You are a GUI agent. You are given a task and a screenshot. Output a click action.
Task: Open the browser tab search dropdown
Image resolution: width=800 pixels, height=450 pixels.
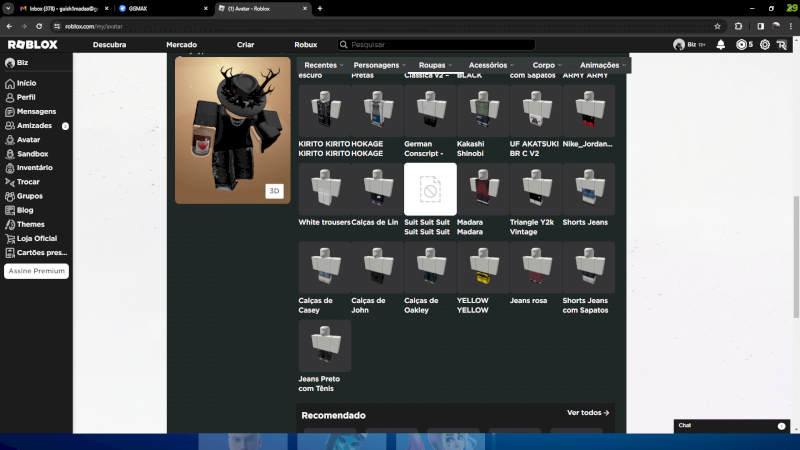tap(8, 9)
